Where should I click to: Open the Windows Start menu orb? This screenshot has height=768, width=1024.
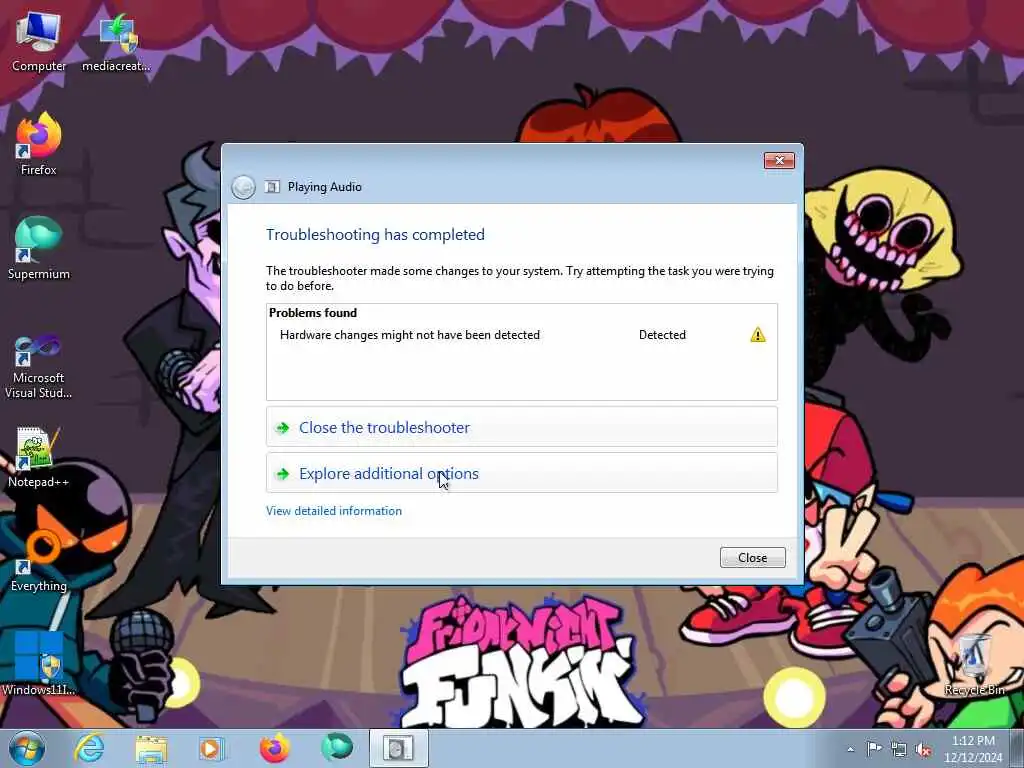tap(27, 748)
